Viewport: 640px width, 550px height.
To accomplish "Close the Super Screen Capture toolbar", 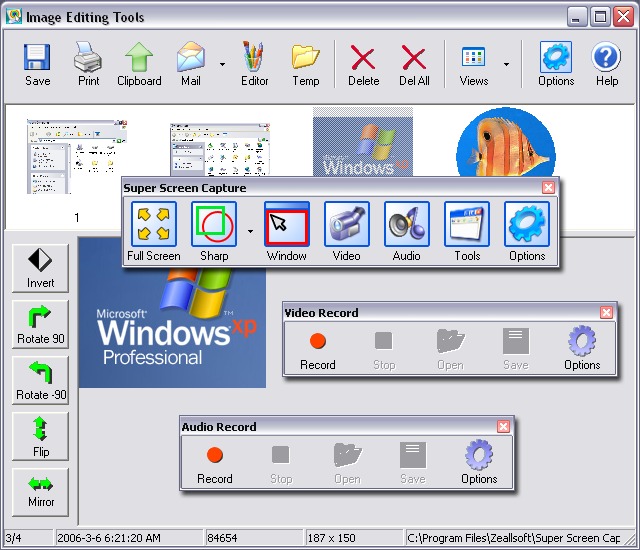I will click(548, 188).
